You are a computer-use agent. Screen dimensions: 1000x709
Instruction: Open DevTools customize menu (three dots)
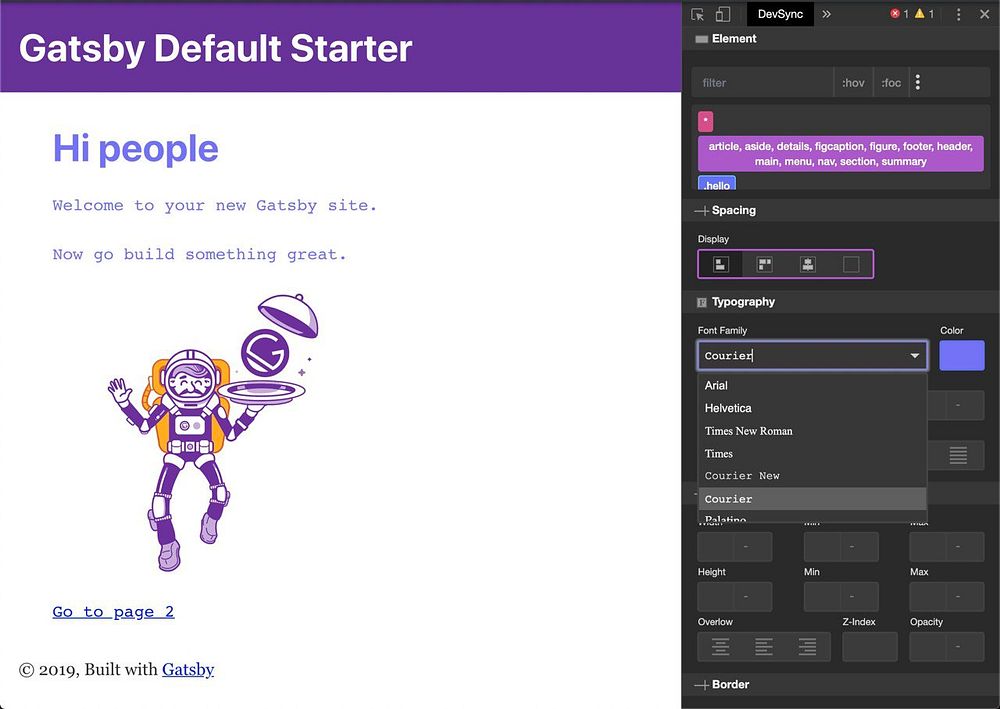[x=959, y=14]
